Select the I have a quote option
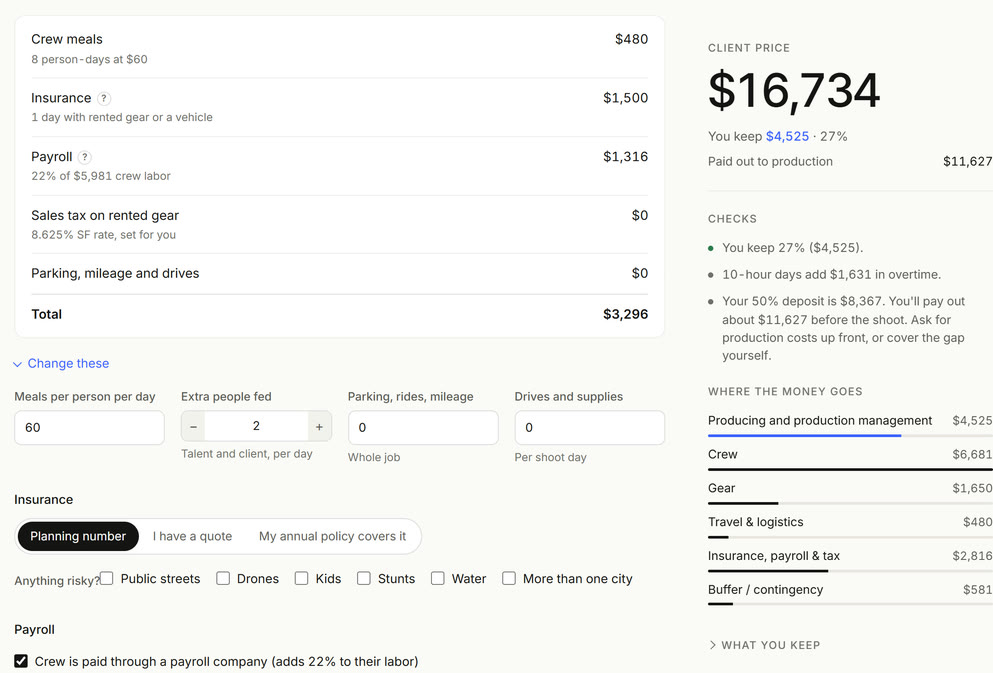Image resolution: width=993 pixels, height=673 pixels. (193, 536)
